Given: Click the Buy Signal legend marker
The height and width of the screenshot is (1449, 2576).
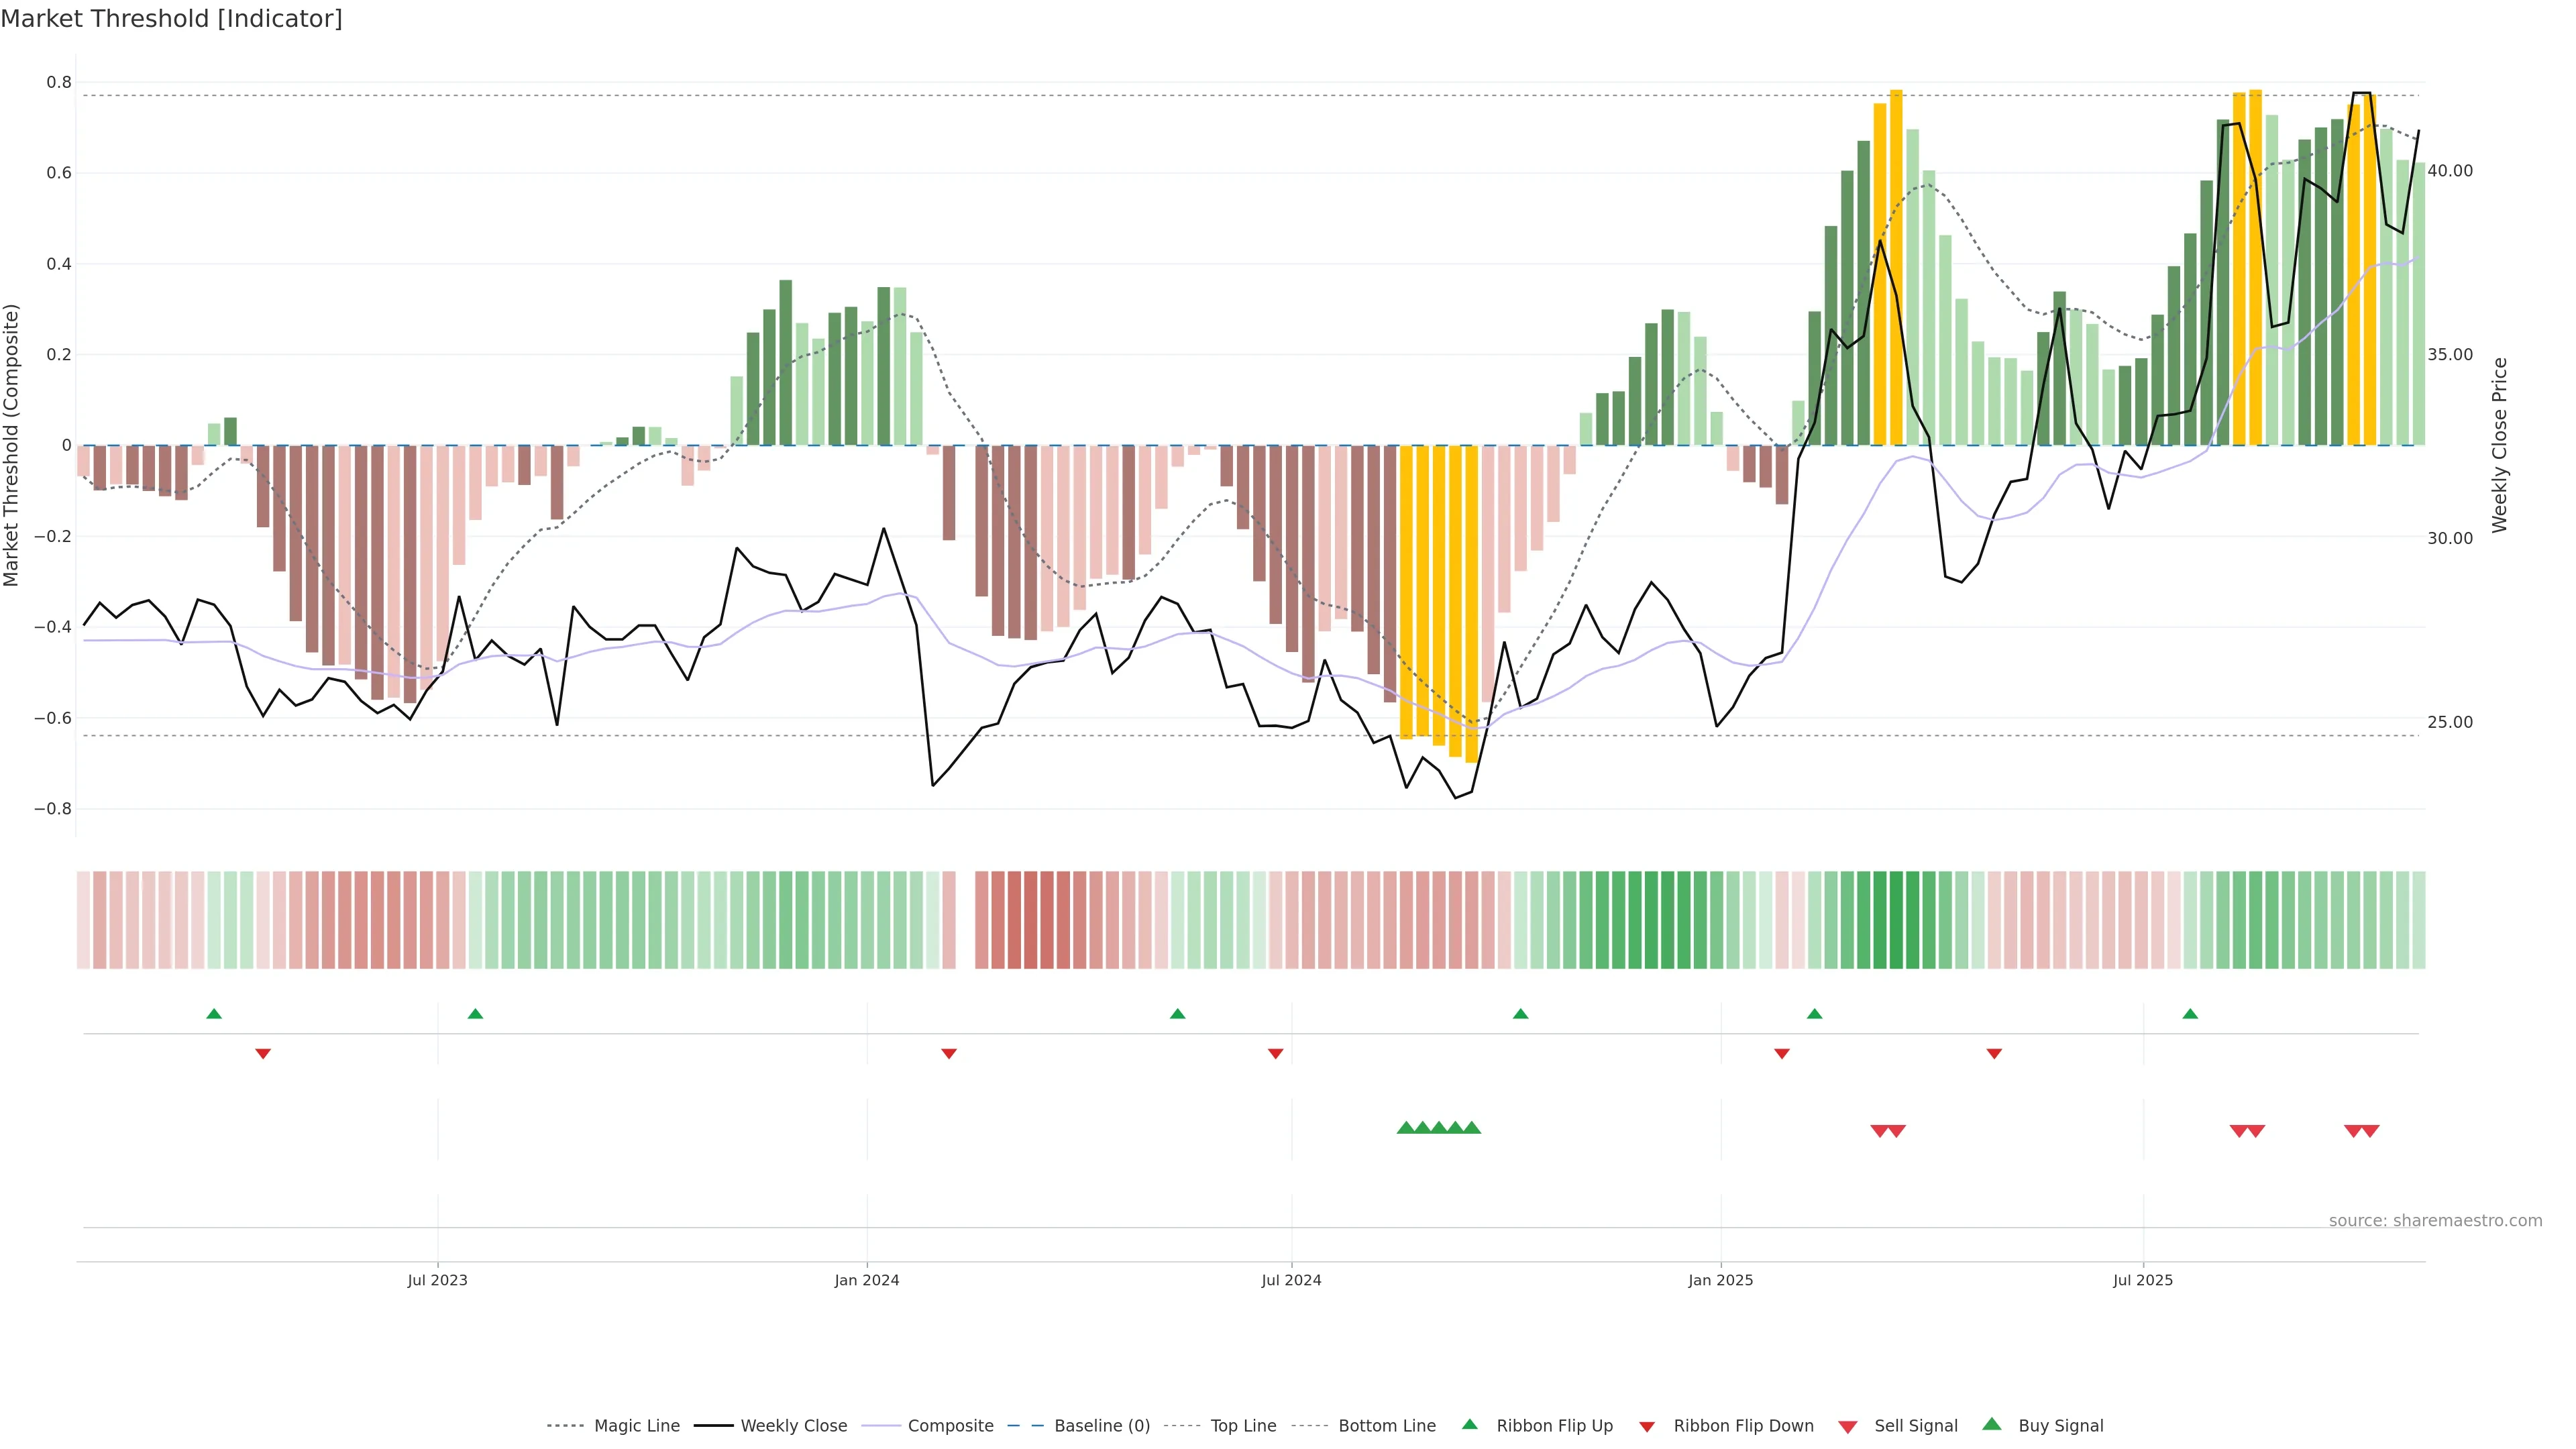Looking at the screenshot, I should click(x=1991, y=1424).
